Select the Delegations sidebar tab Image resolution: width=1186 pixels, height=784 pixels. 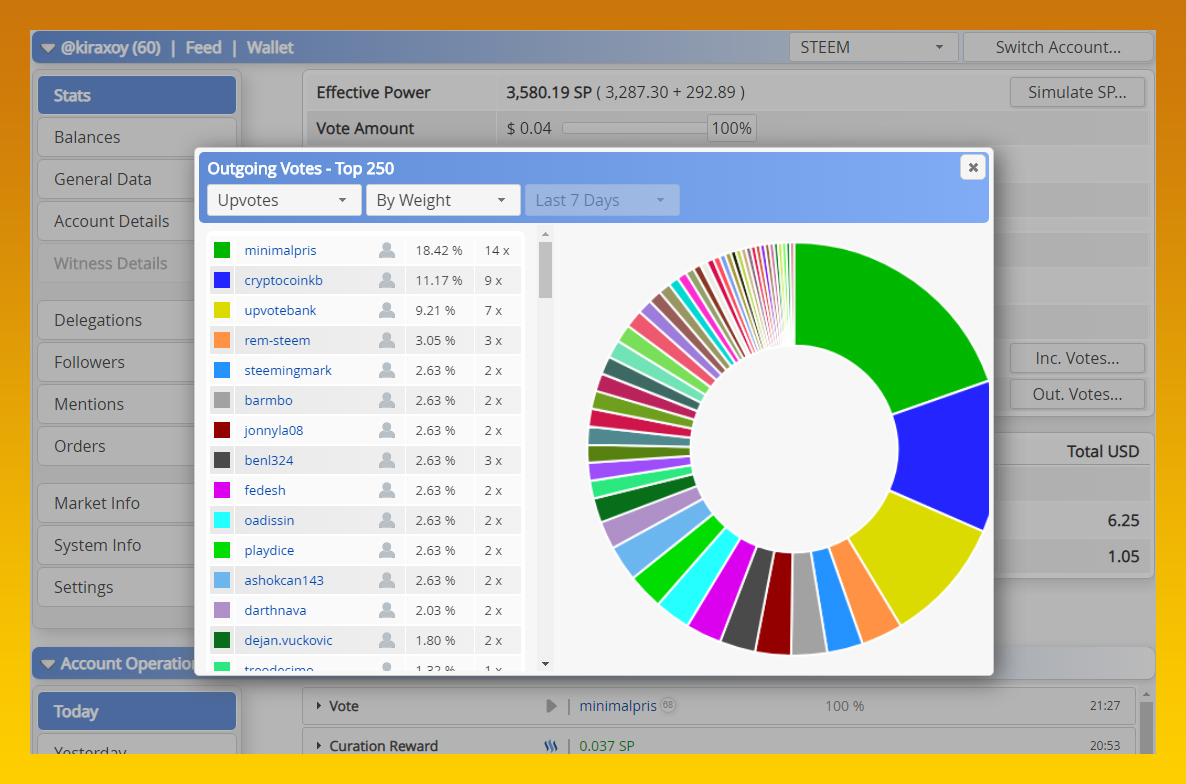tap(137, 320)
